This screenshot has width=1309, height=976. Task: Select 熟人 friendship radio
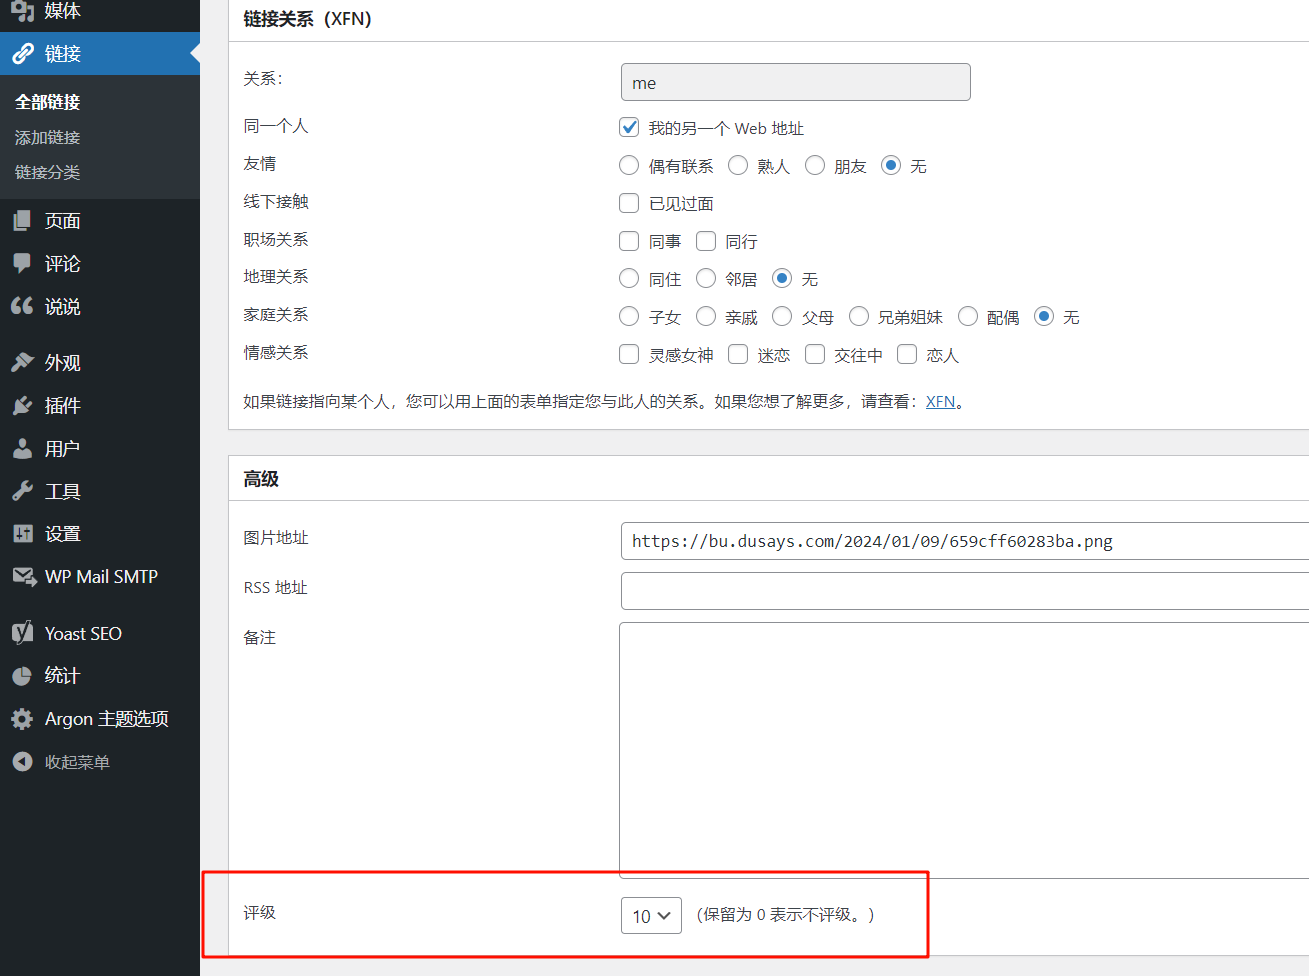pos(738,165)
